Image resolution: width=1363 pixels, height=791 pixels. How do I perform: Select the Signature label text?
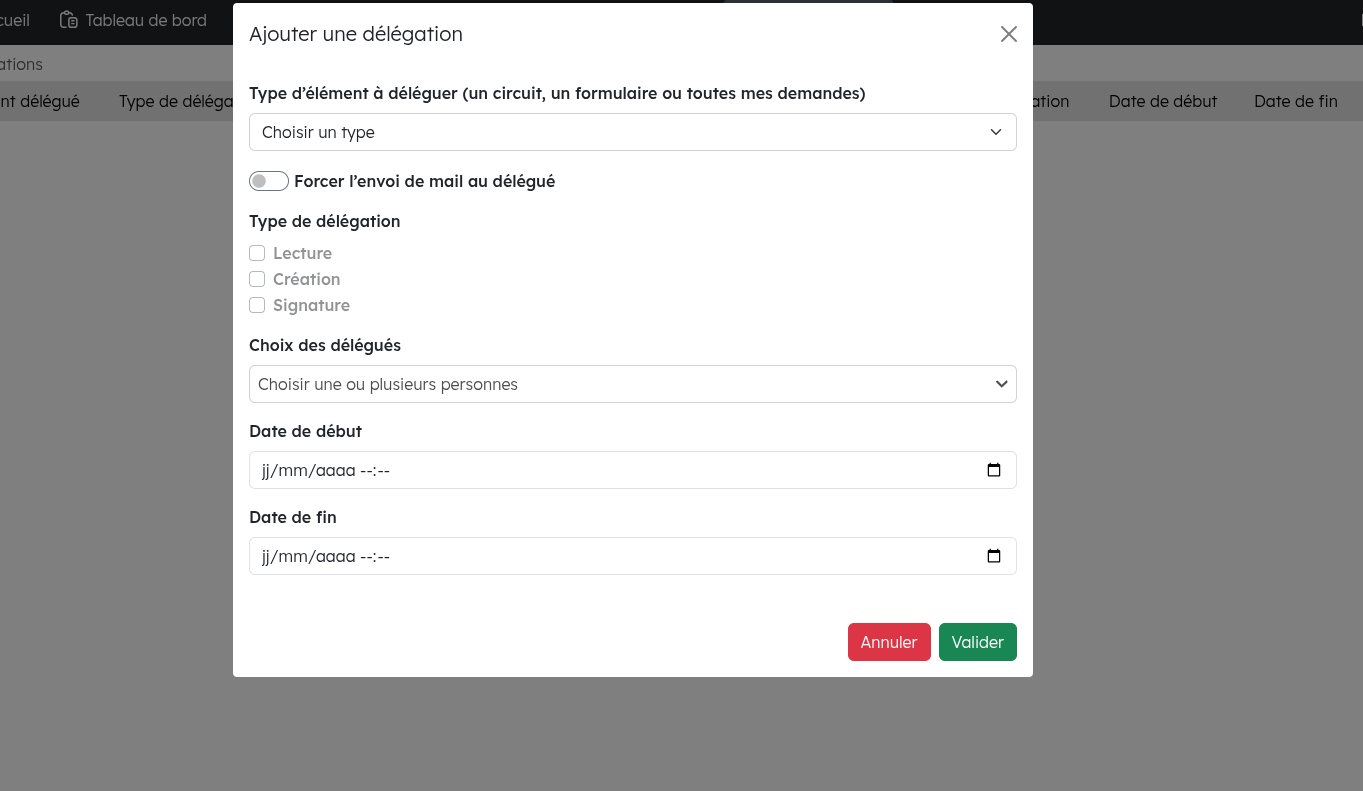click(x=311, y=305)
